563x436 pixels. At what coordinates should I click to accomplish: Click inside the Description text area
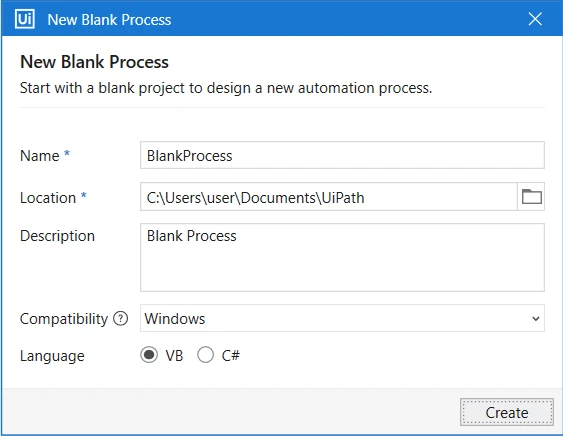click(x=342, y=257)
